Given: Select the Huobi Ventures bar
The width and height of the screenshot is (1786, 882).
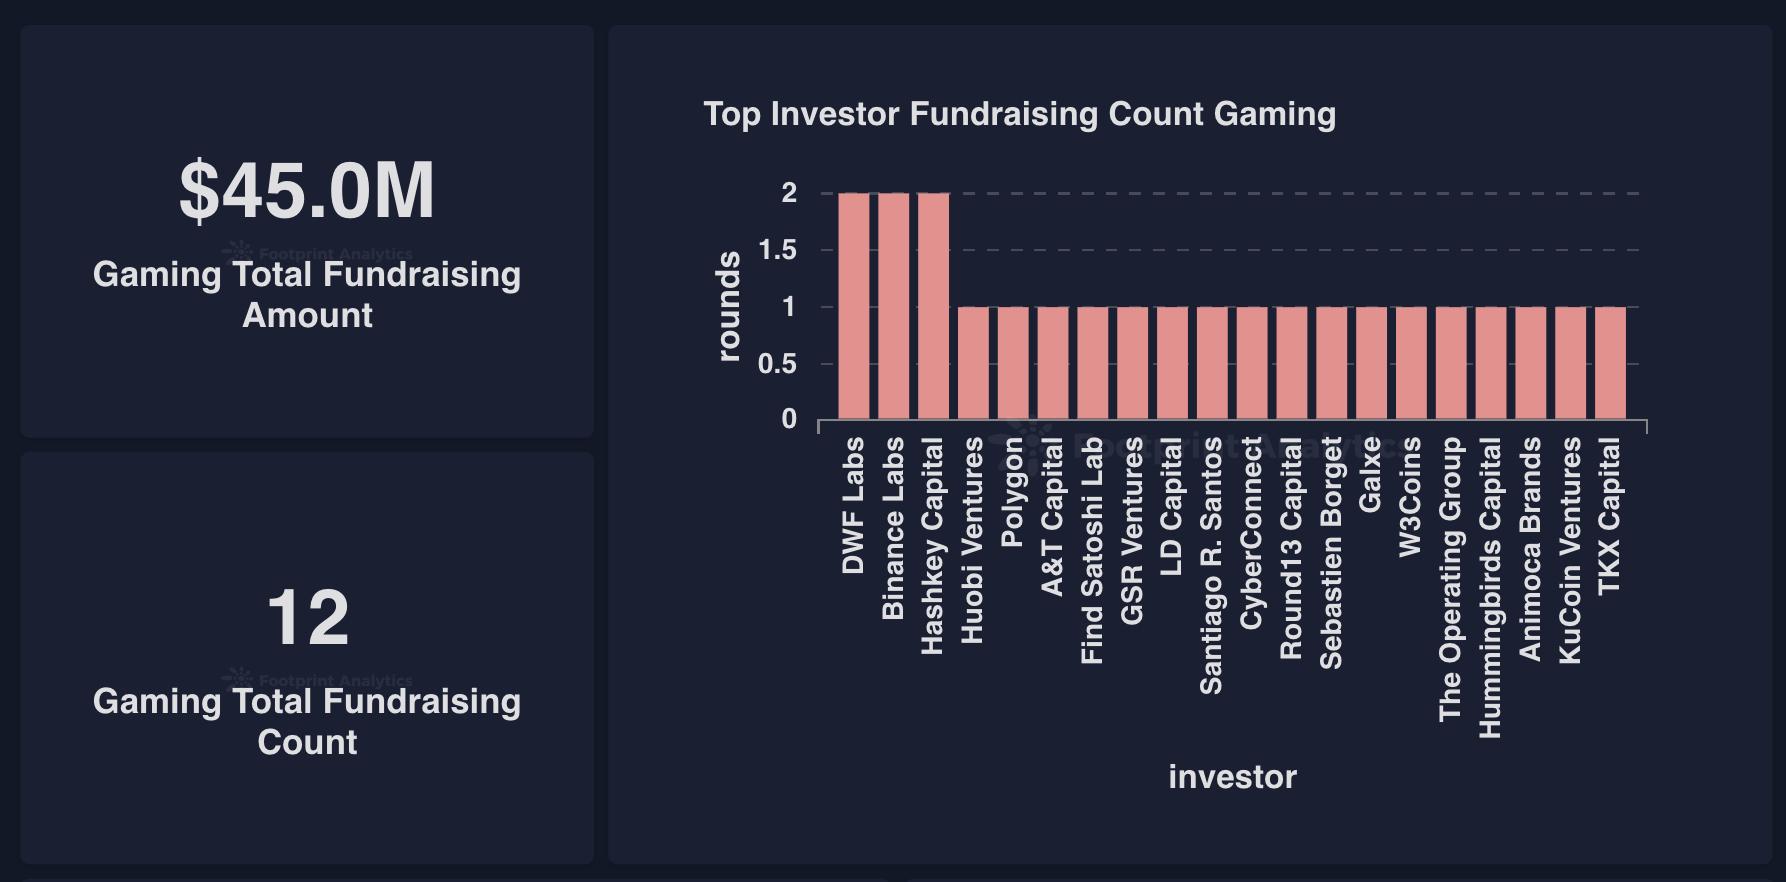Looking at the screenshot, I should pos(973,363).
